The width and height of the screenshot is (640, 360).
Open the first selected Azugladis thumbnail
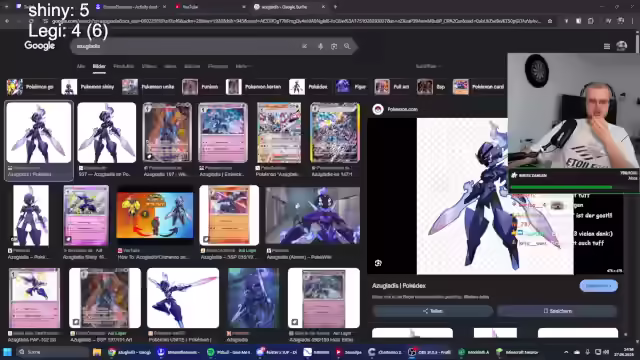tap(39, 133)
